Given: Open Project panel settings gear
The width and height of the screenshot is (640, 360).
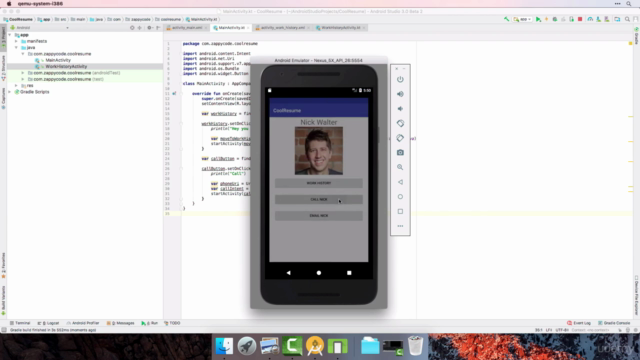Looking at the screenshot, I should point(149,28).
